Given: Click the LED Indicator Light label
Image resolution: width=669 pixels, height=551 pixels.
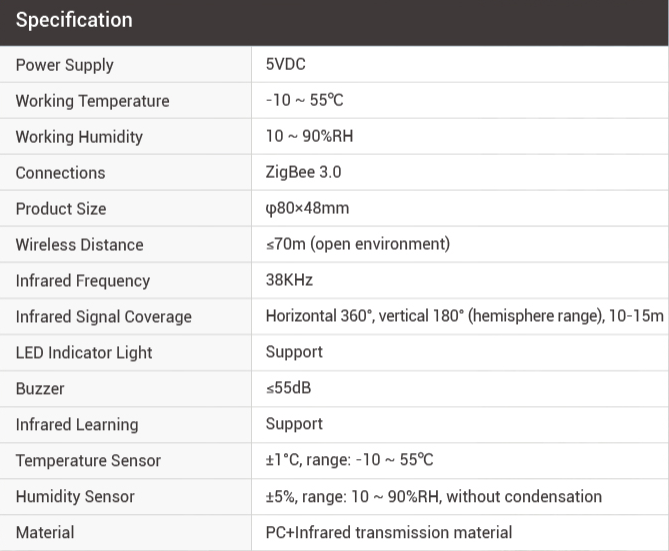Looking at the screenshot, I should (x=85, y=353).
